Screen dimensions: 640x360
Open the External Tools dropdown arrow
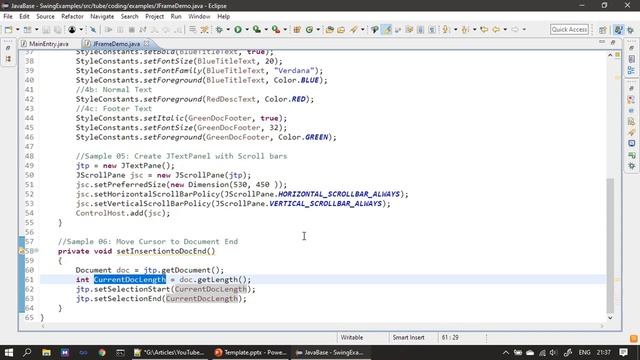point(285,29)
